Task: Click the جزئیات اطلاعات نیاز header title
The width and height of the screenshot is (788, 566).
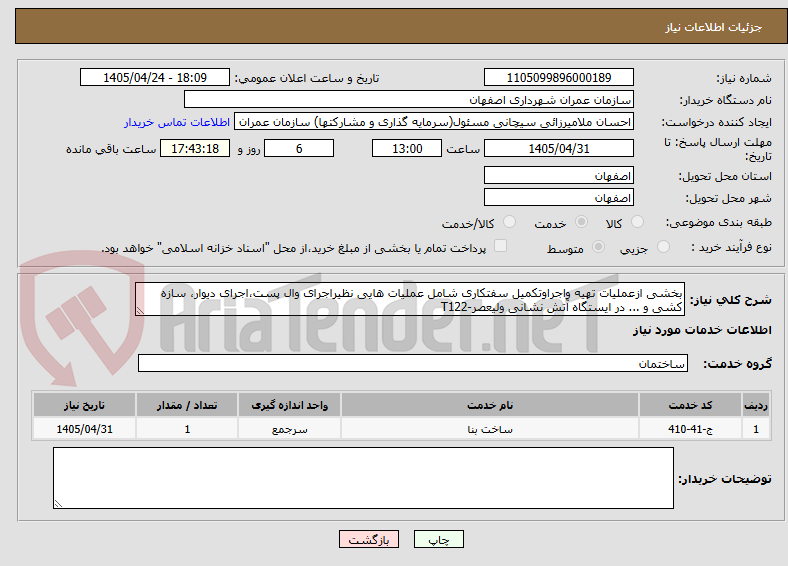Action: pos(714,27)
